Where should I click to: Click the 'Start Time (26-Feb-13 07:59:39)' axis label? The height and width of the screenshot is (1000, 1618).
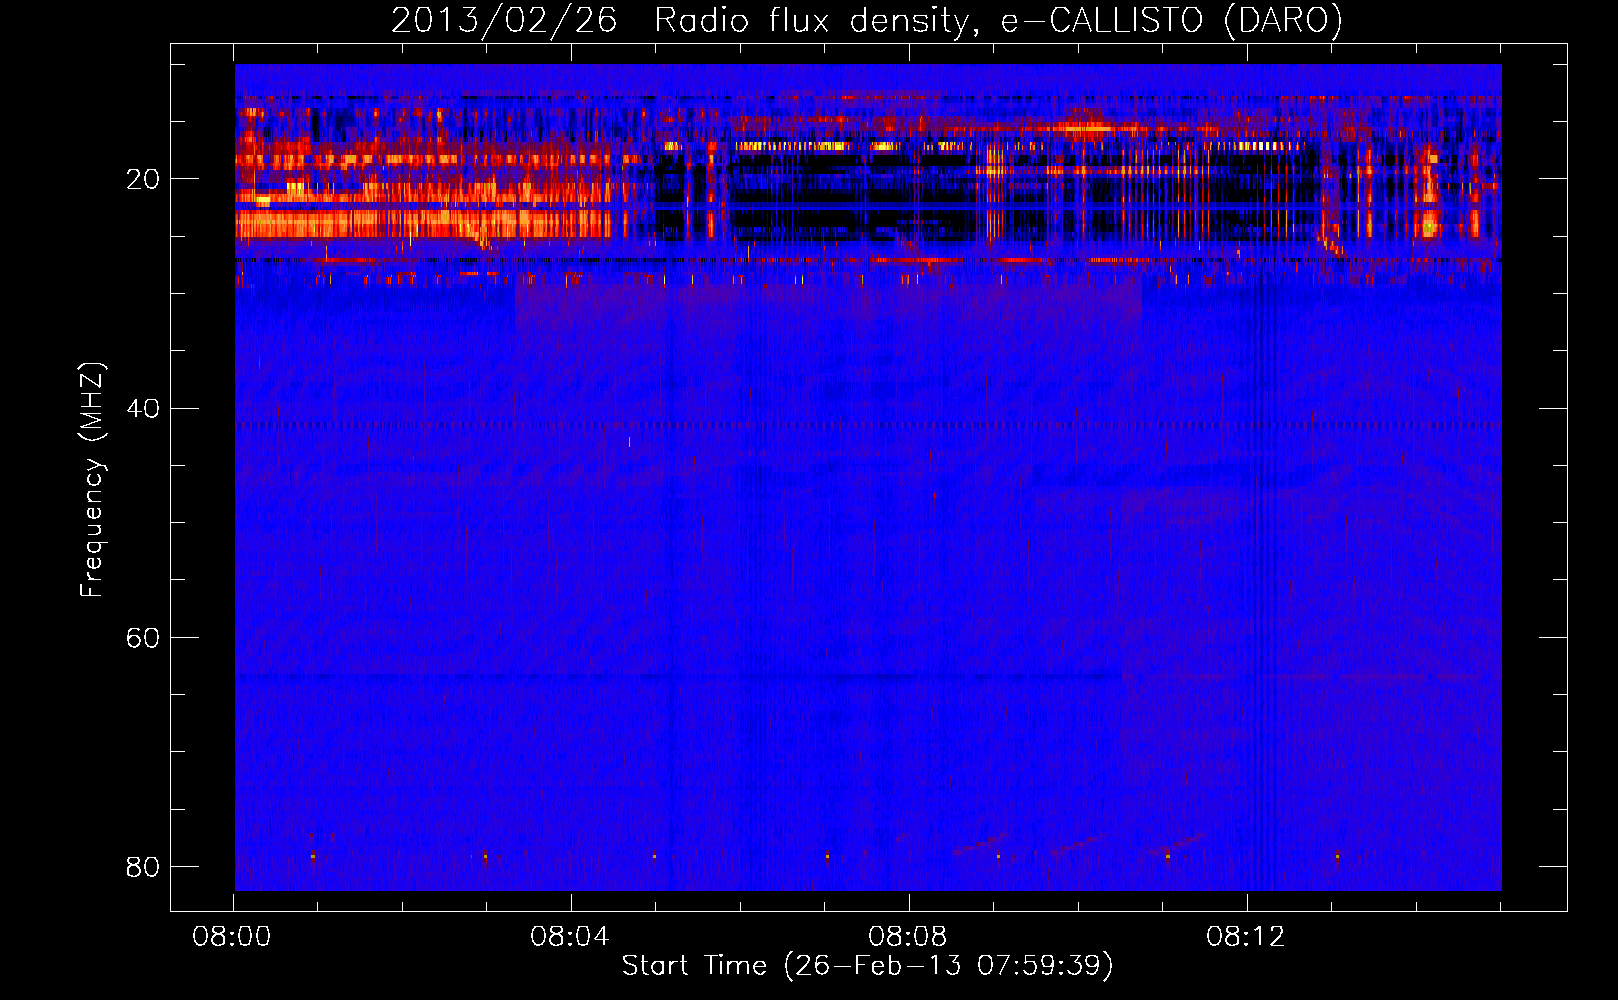(867, 965)
